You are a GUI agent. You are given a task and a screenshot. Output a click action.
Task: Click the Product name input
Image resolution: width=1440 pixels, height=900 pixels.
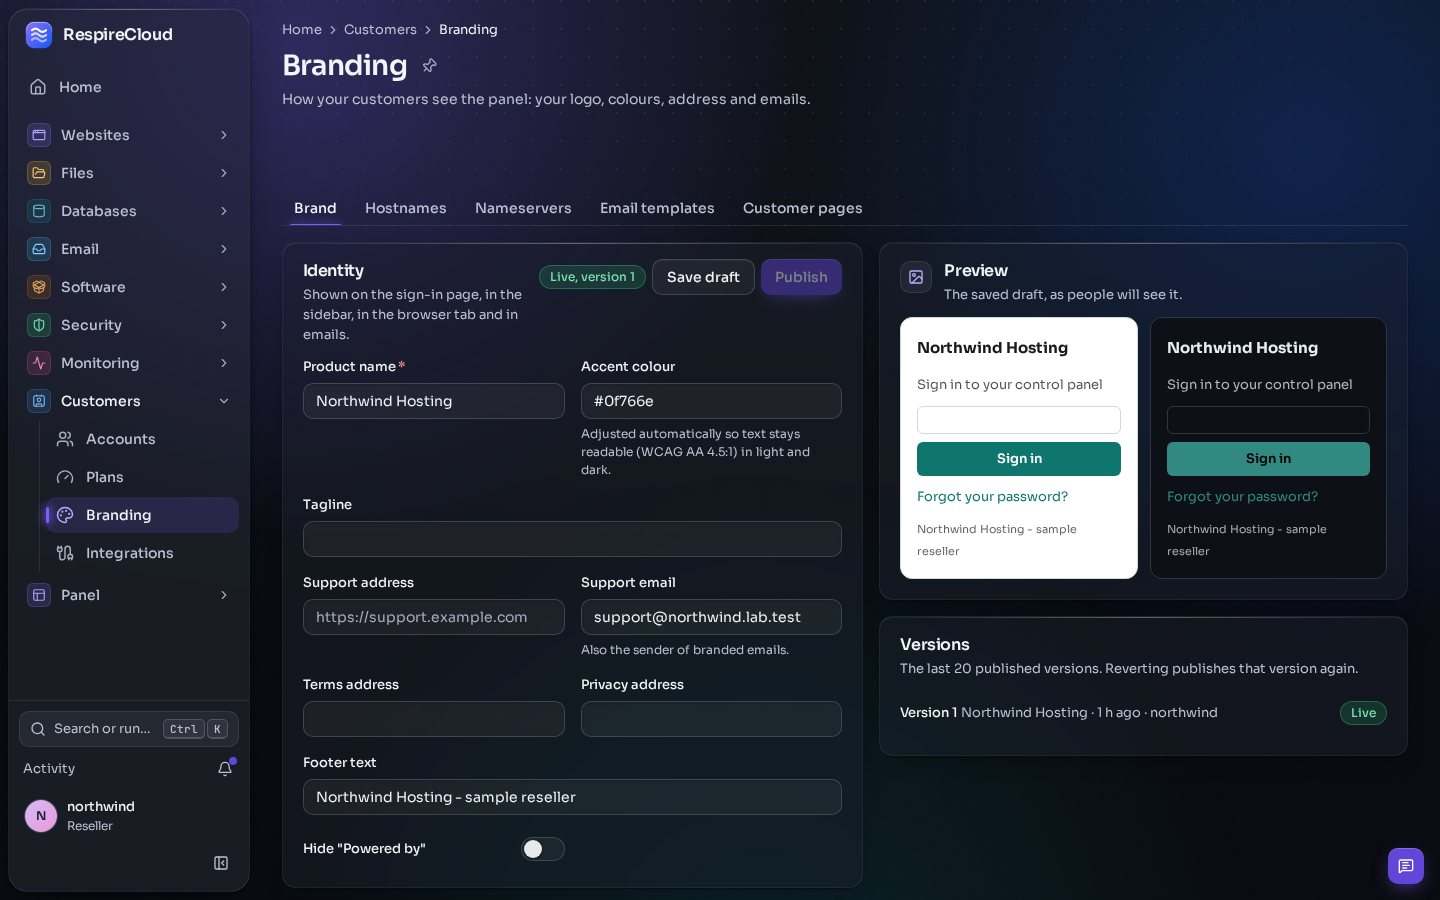pos(434,401)
